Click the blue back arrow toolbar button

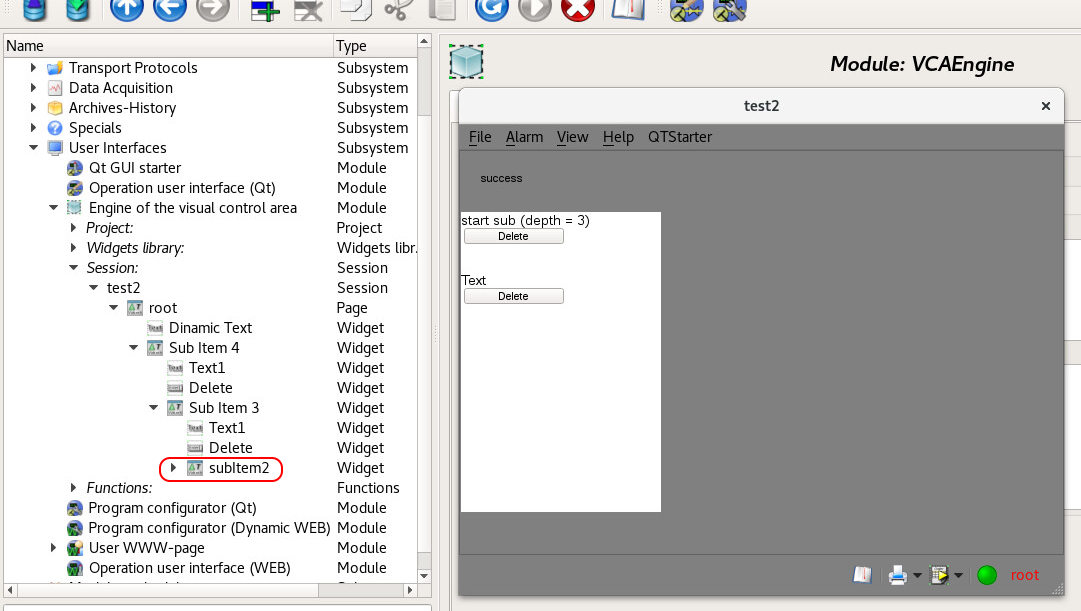click(x=170, y=9)
